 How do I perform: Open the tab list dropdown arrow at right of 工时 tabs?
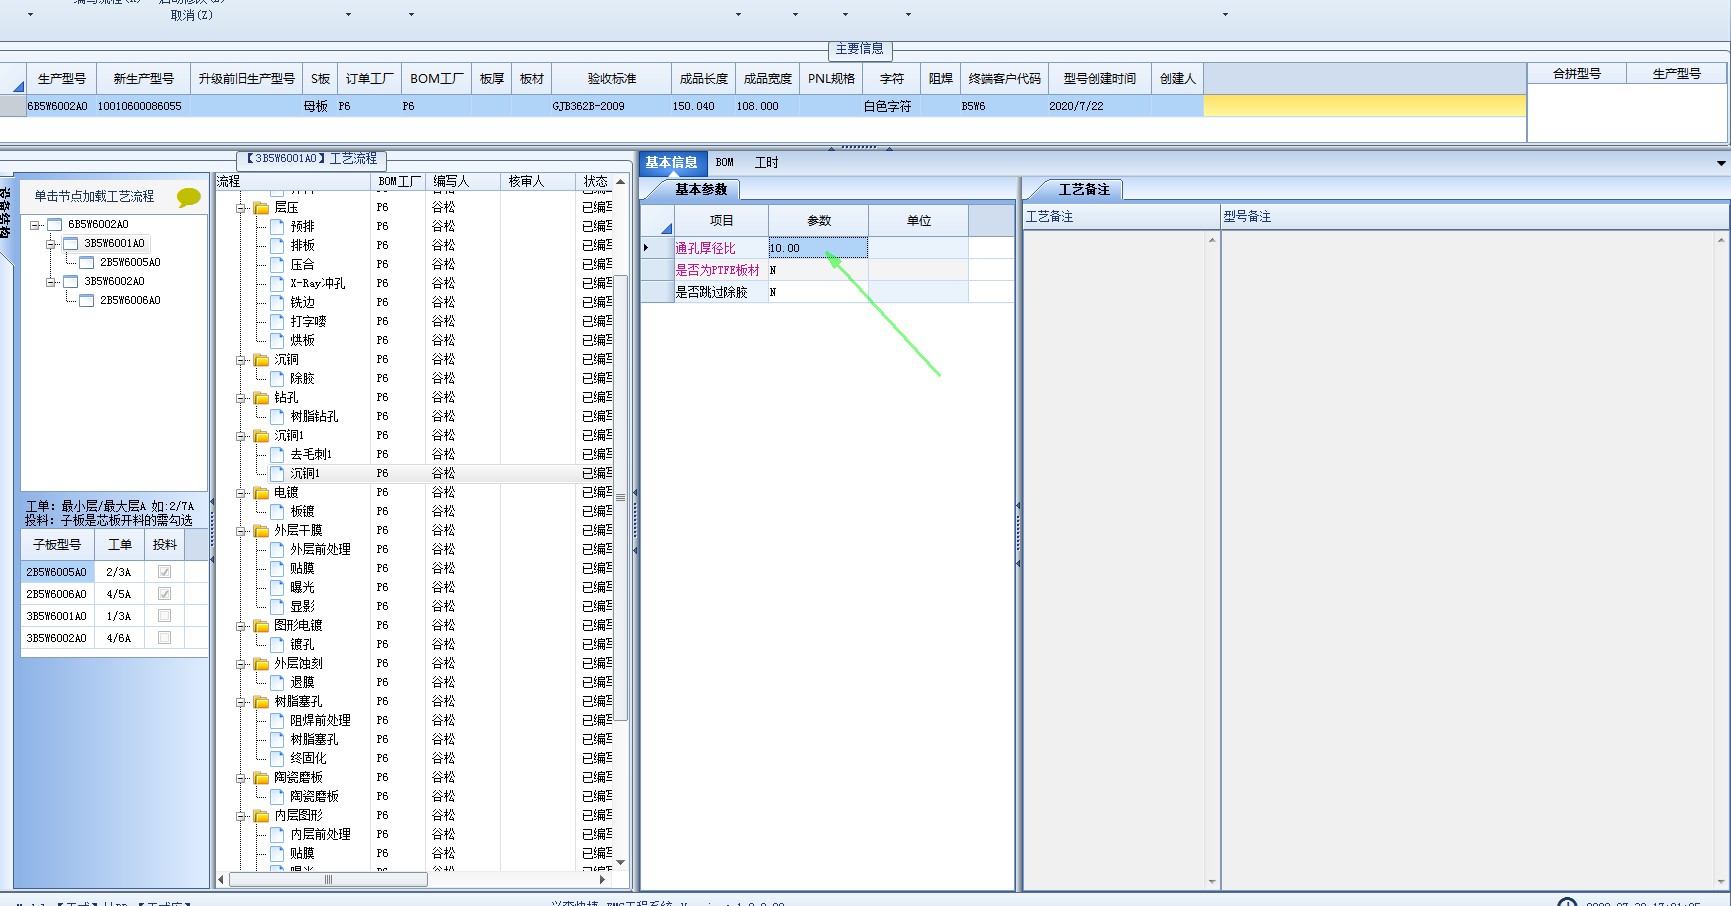tap(1721, 163)
